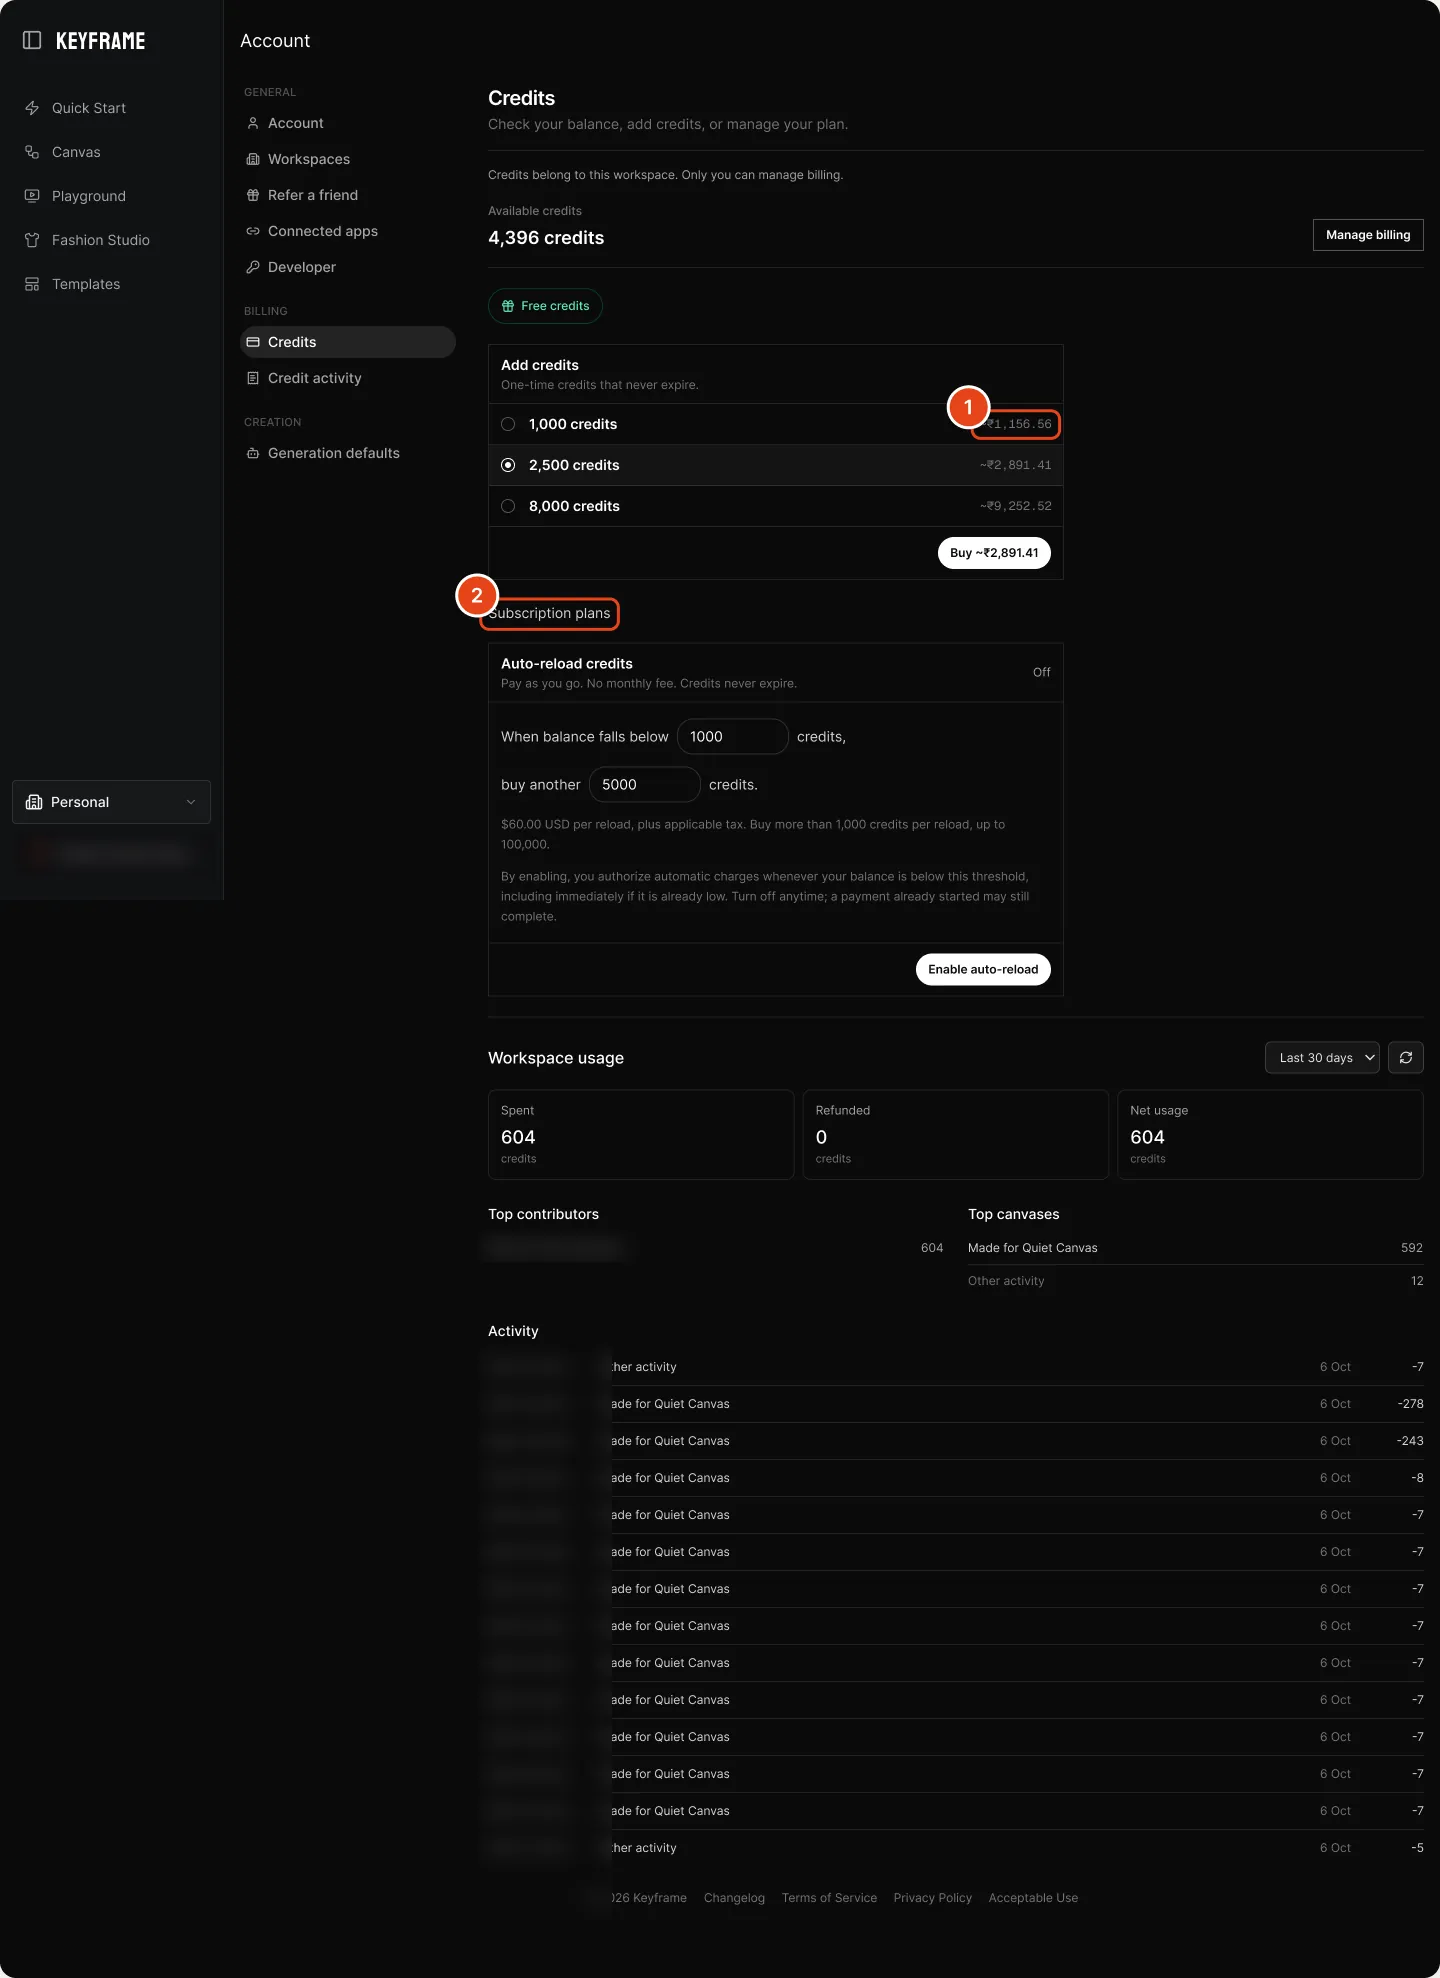Viewport: 1440px width, 1978px height.
Task: Click the balance threshold field showing 1000
Action: click(733, 737)
